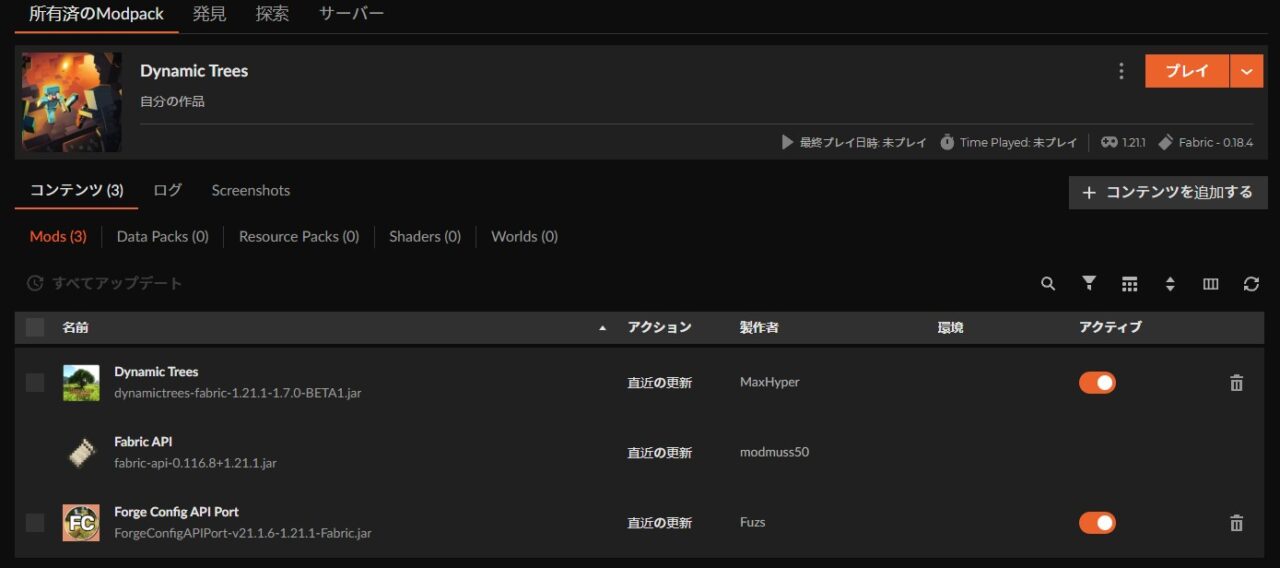The height and width of the screenshot is (568, 1280).
Task: Select the Resource Packs (0) filter
Action: pyautogui.click(x=299, y=237)
